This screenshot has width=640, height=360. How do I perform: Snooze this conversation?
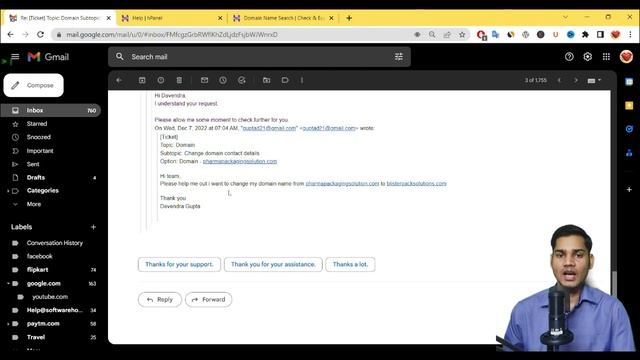tap(223, 80)
